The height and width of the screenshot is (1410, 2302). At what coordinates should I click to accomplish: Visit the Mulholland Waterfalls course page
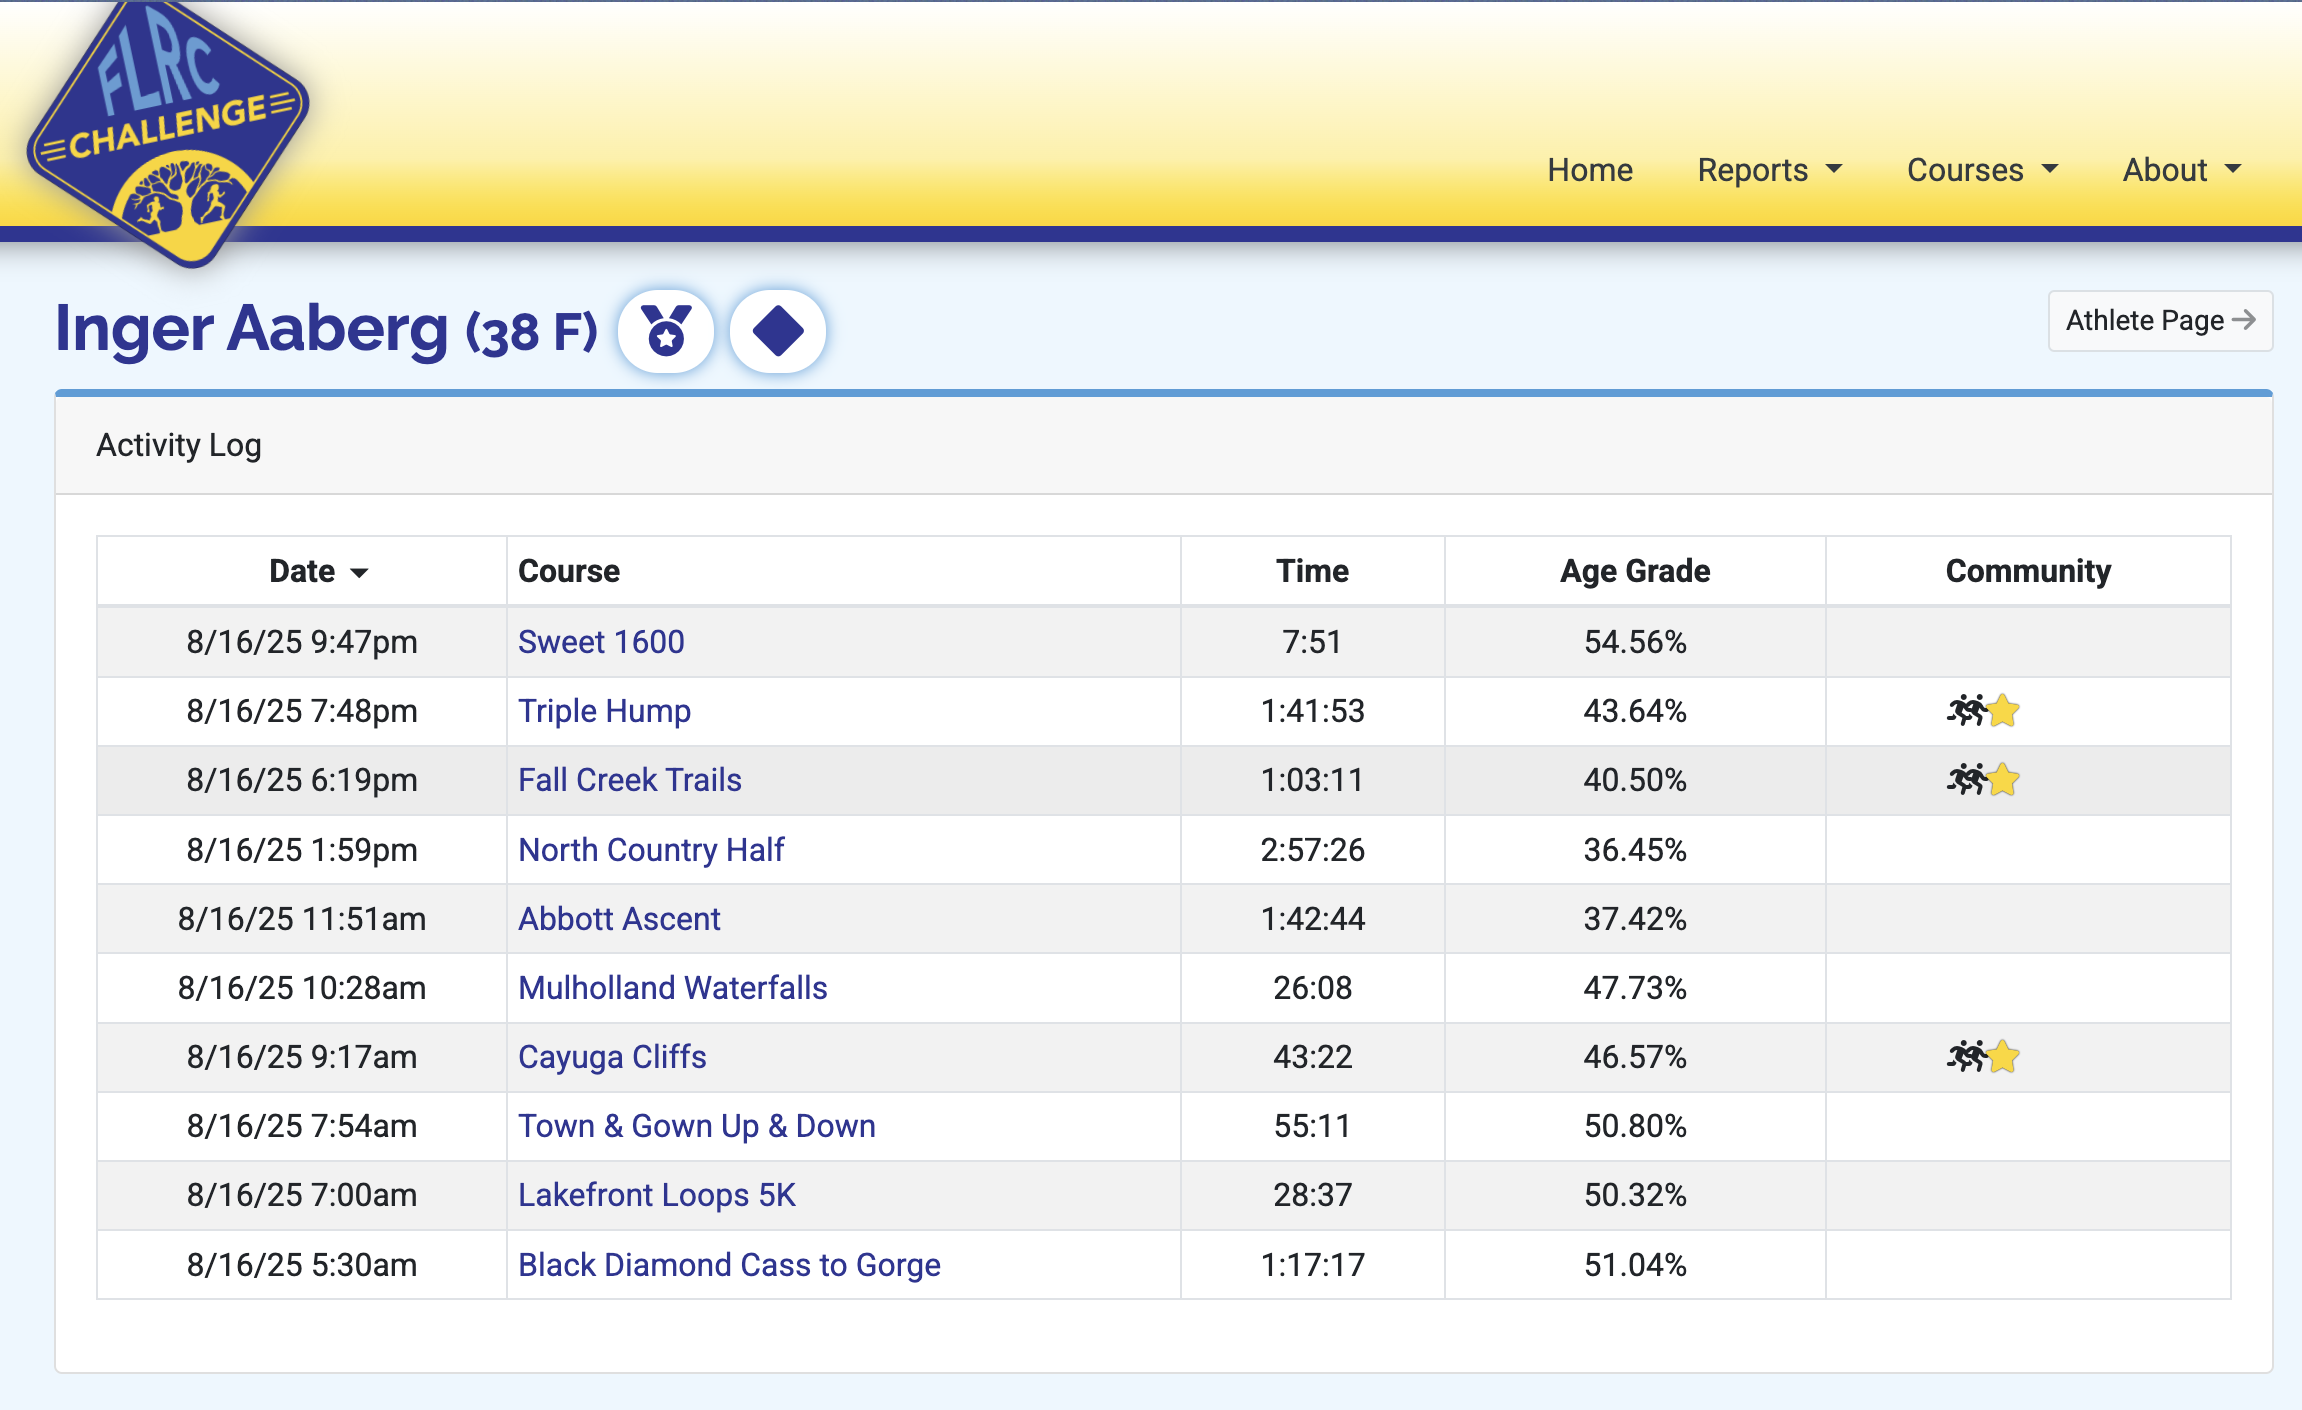tap(672, 988)
